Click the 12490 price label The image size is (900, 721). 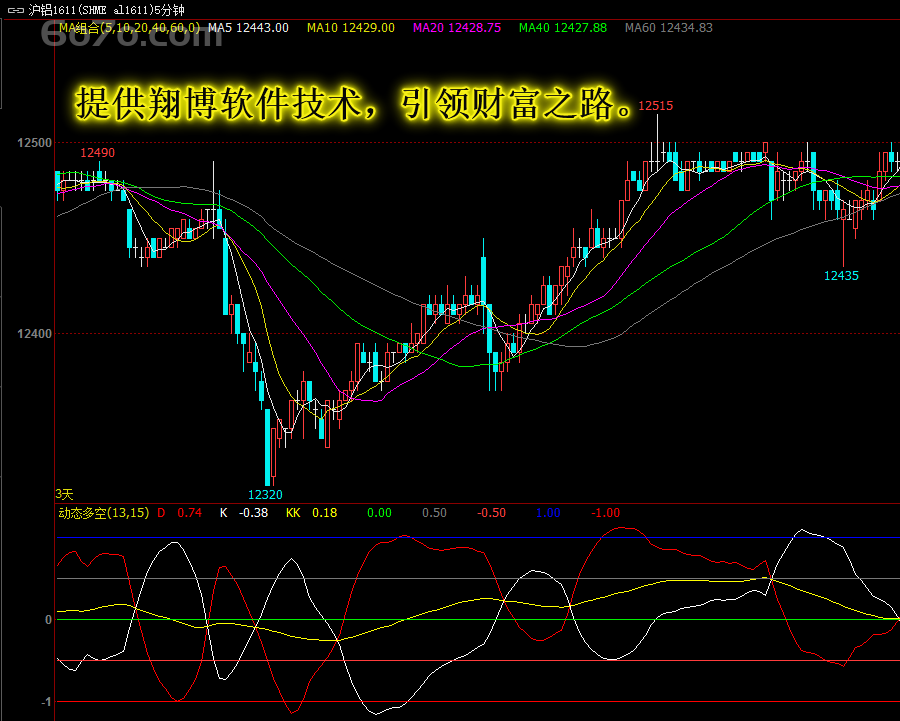pos(98,153)
